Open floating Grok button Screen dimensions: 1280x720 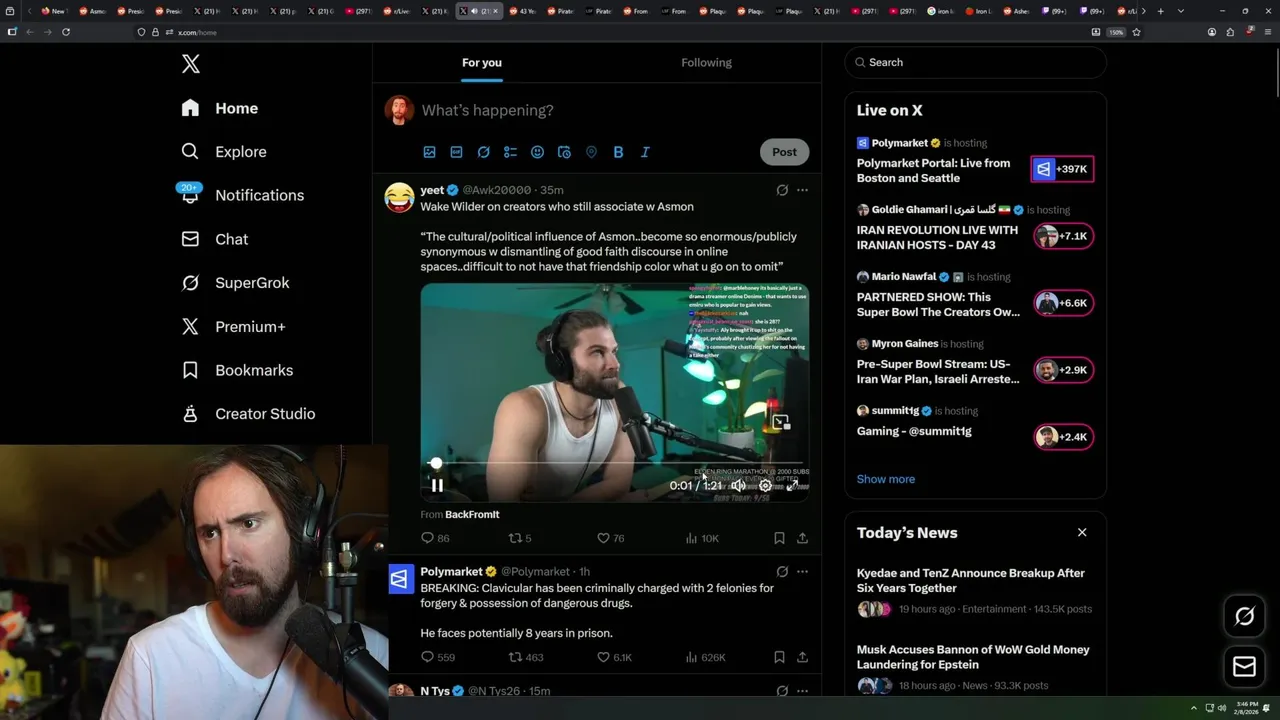(1245, 617)
